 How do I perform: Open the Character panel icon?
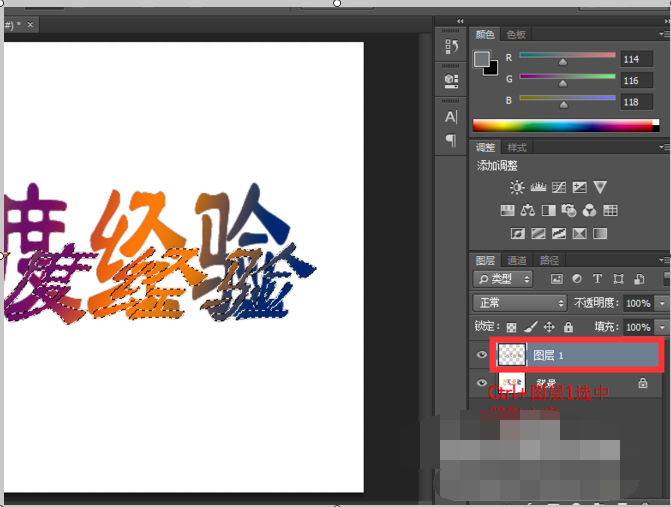point(451,117)
